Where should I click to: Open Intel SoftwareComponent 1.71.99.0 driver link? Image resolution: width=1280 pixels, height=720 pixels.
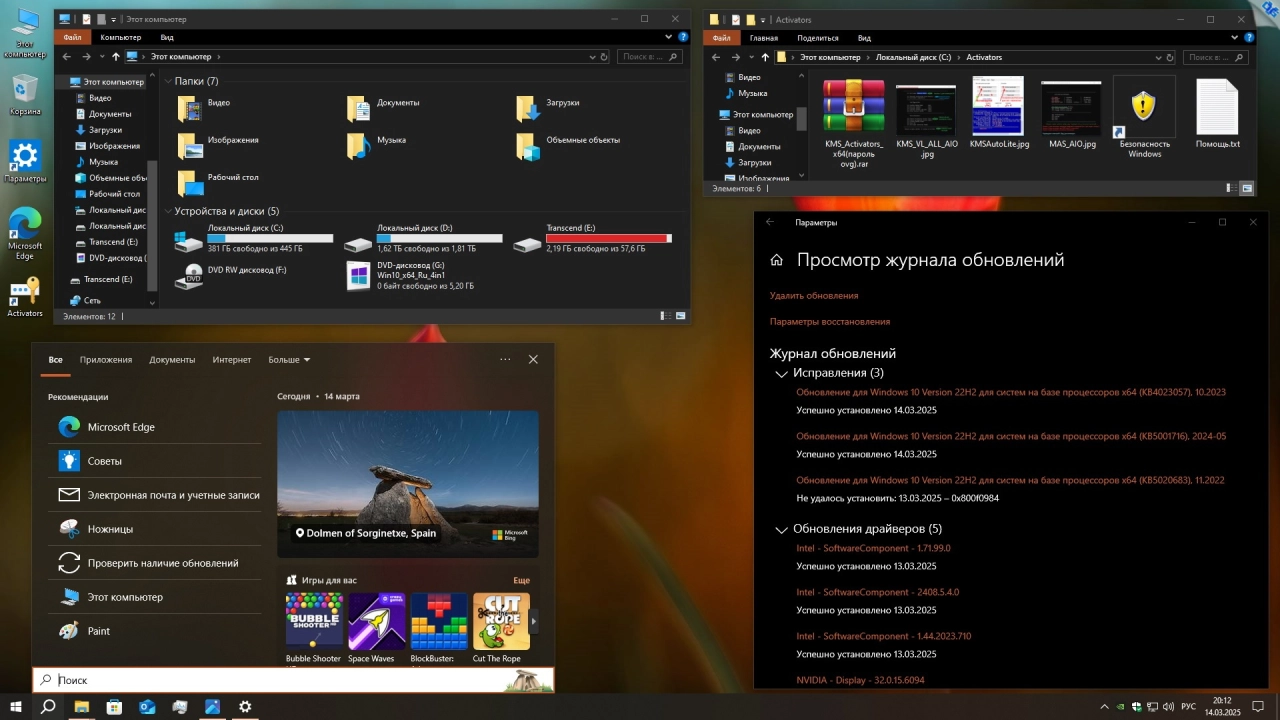click(873, 548)
